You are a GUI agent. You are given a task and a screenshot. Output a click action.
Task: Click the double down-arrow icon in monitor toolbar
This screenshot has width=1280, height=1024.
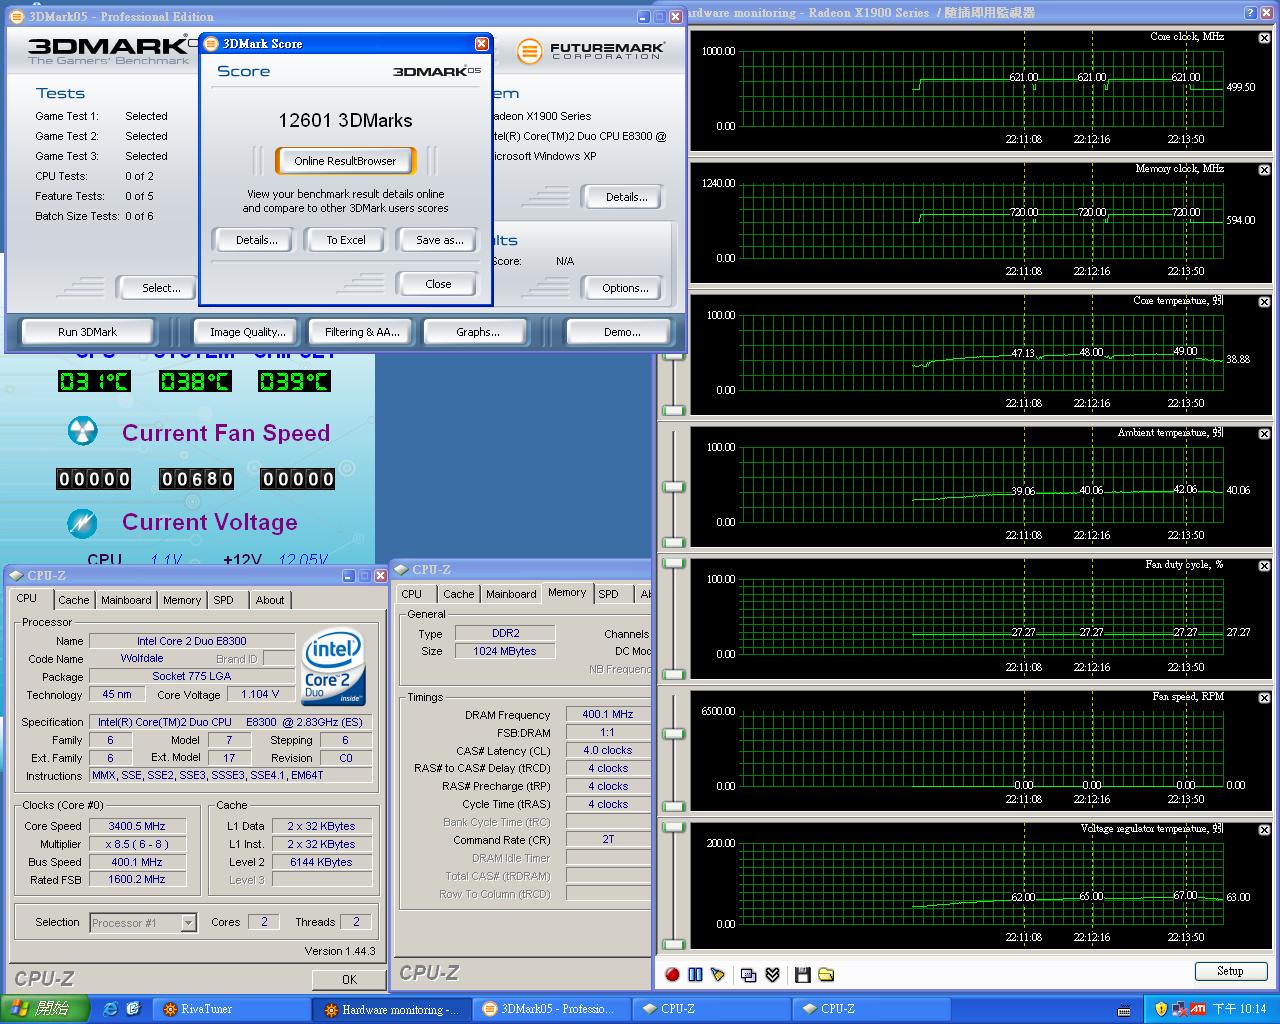pos(772,974)
